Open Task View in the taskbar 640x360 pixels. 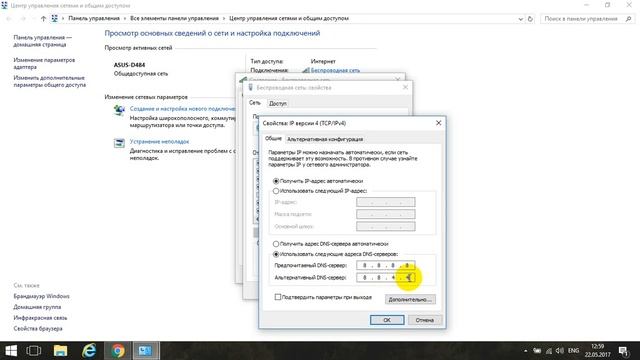(33, 351)
